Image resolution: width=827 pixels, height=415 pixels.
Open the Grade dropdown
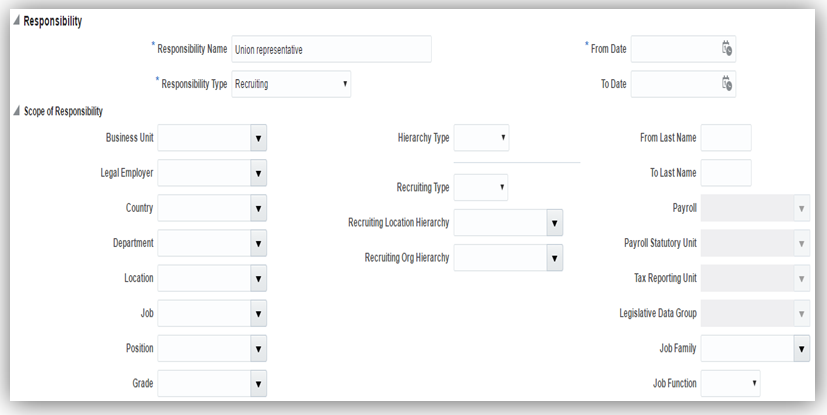coord(257,383)
